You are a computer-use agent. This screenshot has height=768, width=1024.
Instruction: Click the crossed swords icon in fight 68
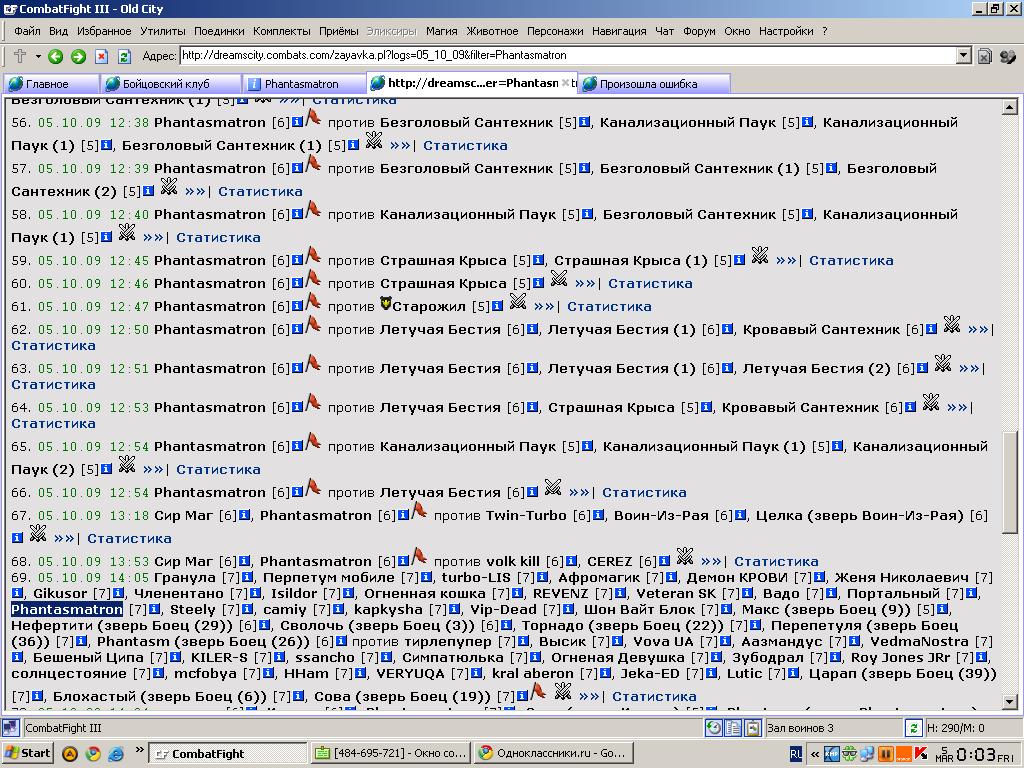[684, 556]
